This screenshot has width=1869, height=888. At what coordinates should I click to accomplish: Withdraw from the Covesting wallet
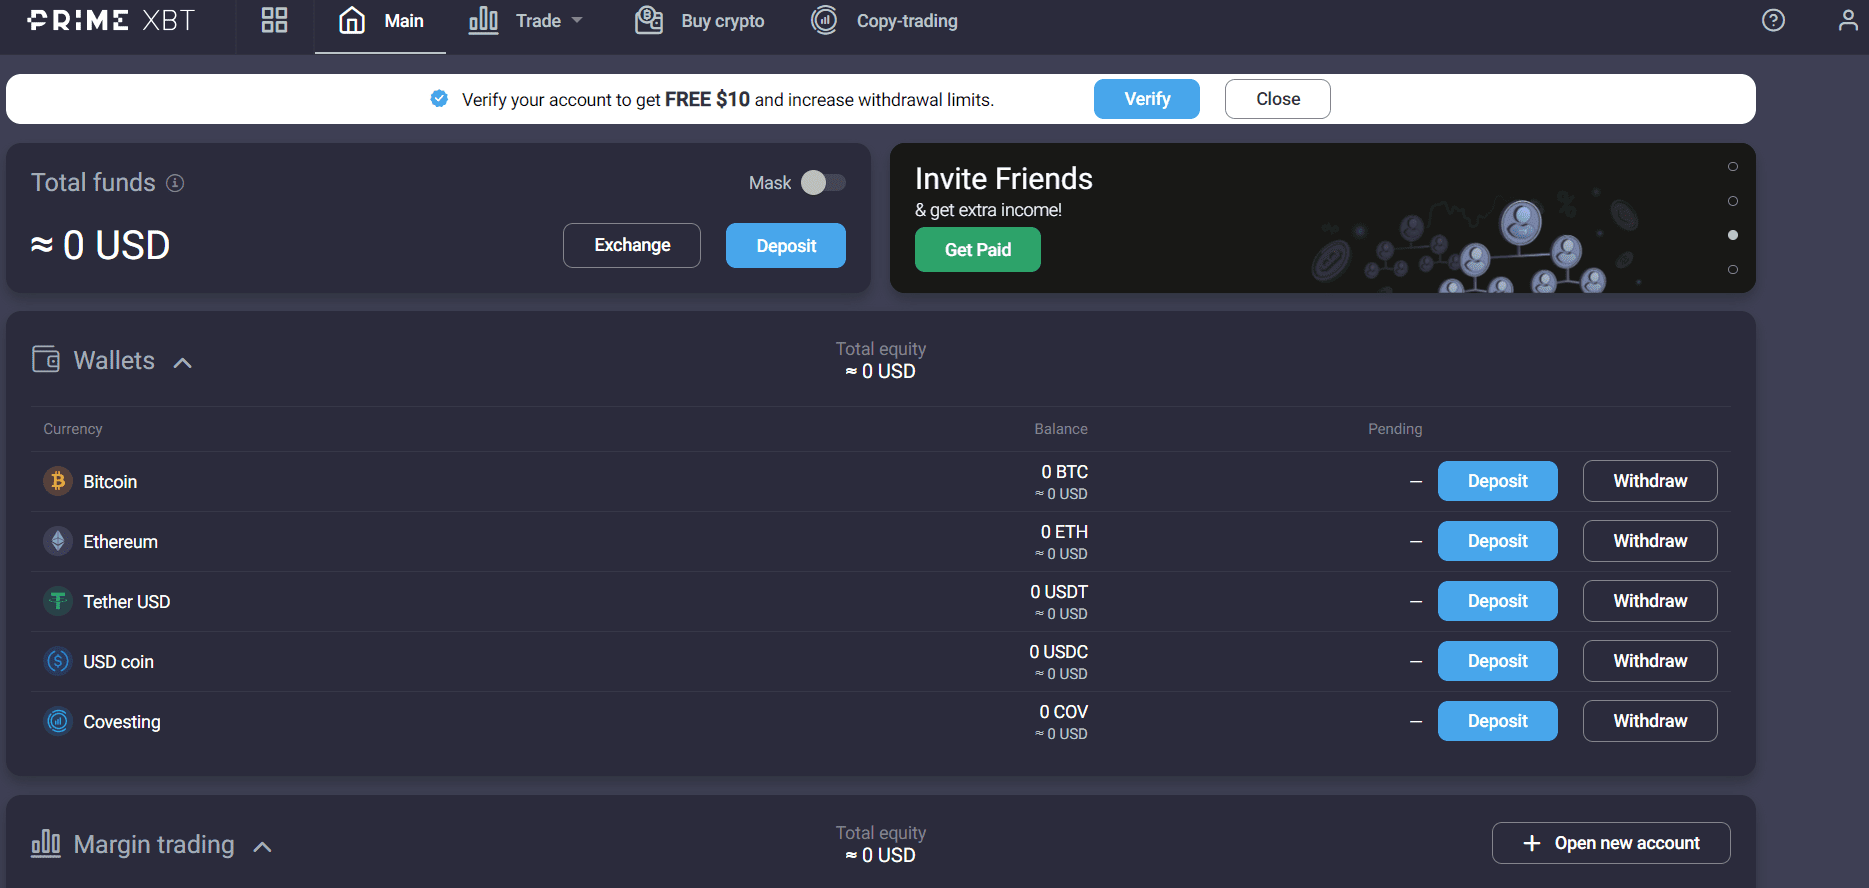(x=1650, y=721)
